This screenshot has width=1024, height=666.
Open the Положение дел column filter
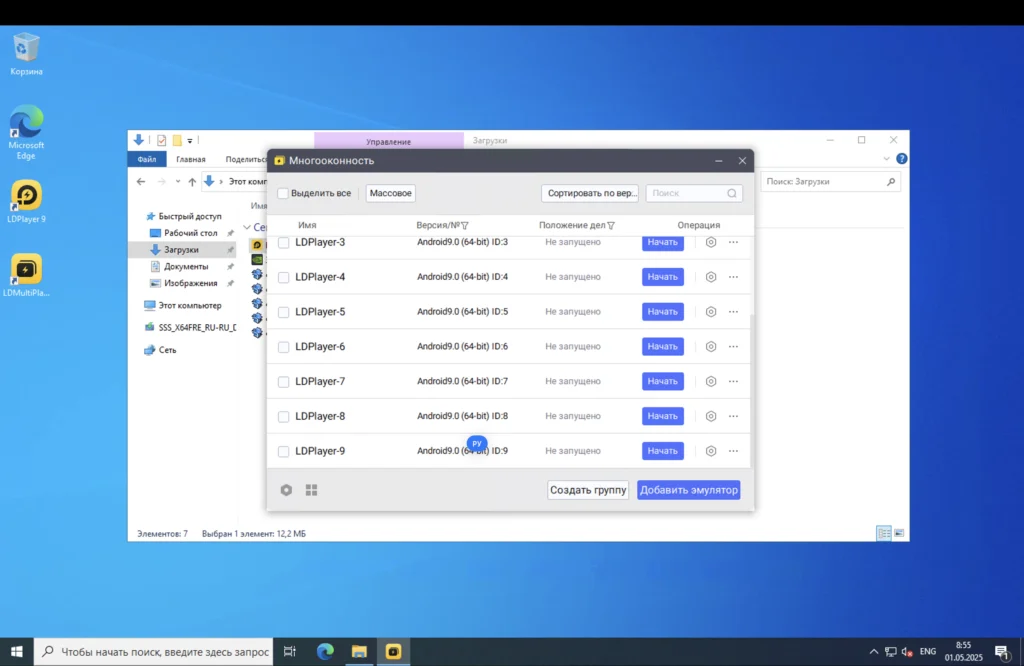tap(611, 225)
